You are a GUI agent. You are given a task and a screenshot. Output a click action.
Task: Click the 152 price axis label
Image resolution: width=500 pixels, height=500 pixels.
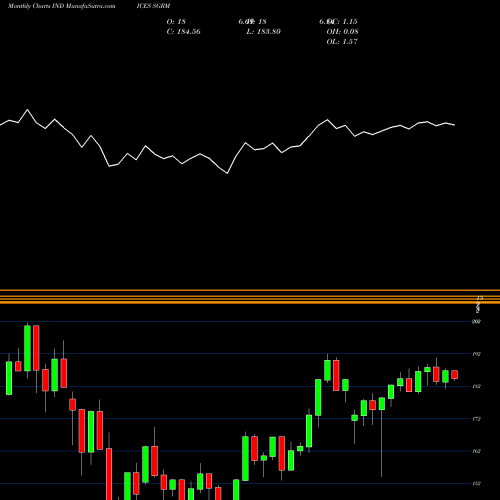pyautogui.click(x=477, y=483)
